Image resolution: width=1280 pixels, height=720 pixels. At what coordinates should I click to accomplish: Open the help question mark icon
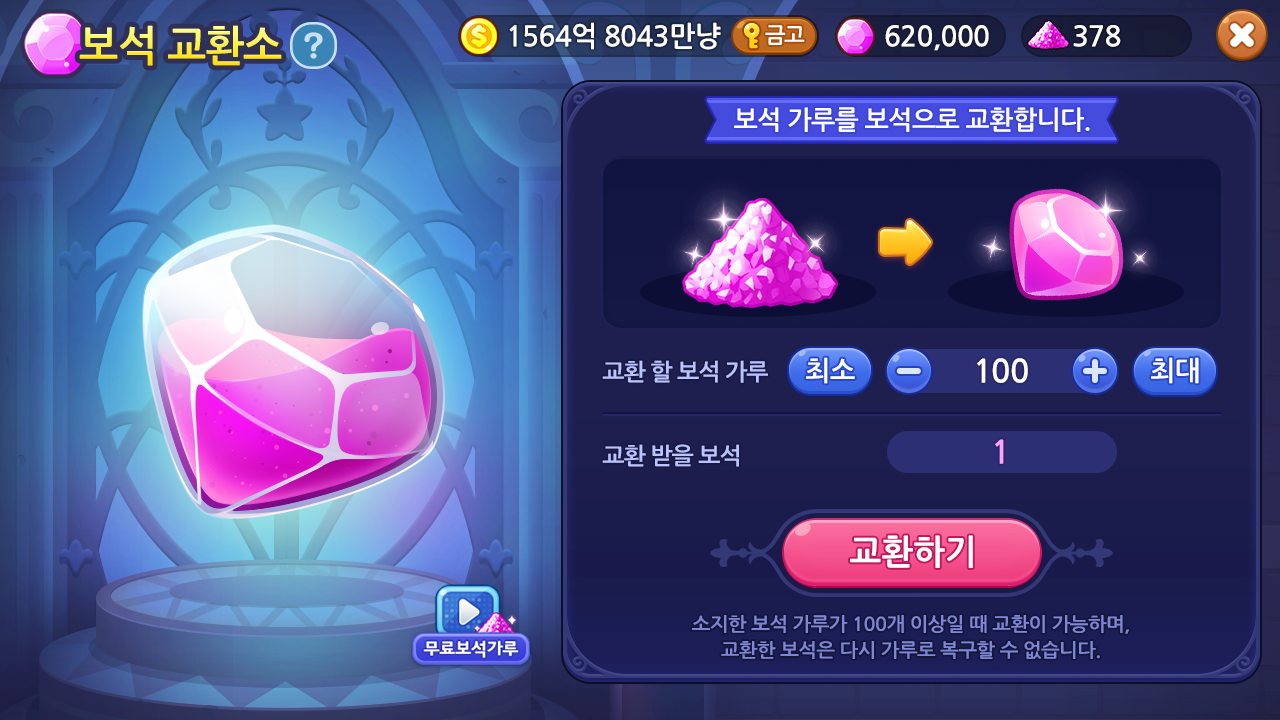pos(313,45)
